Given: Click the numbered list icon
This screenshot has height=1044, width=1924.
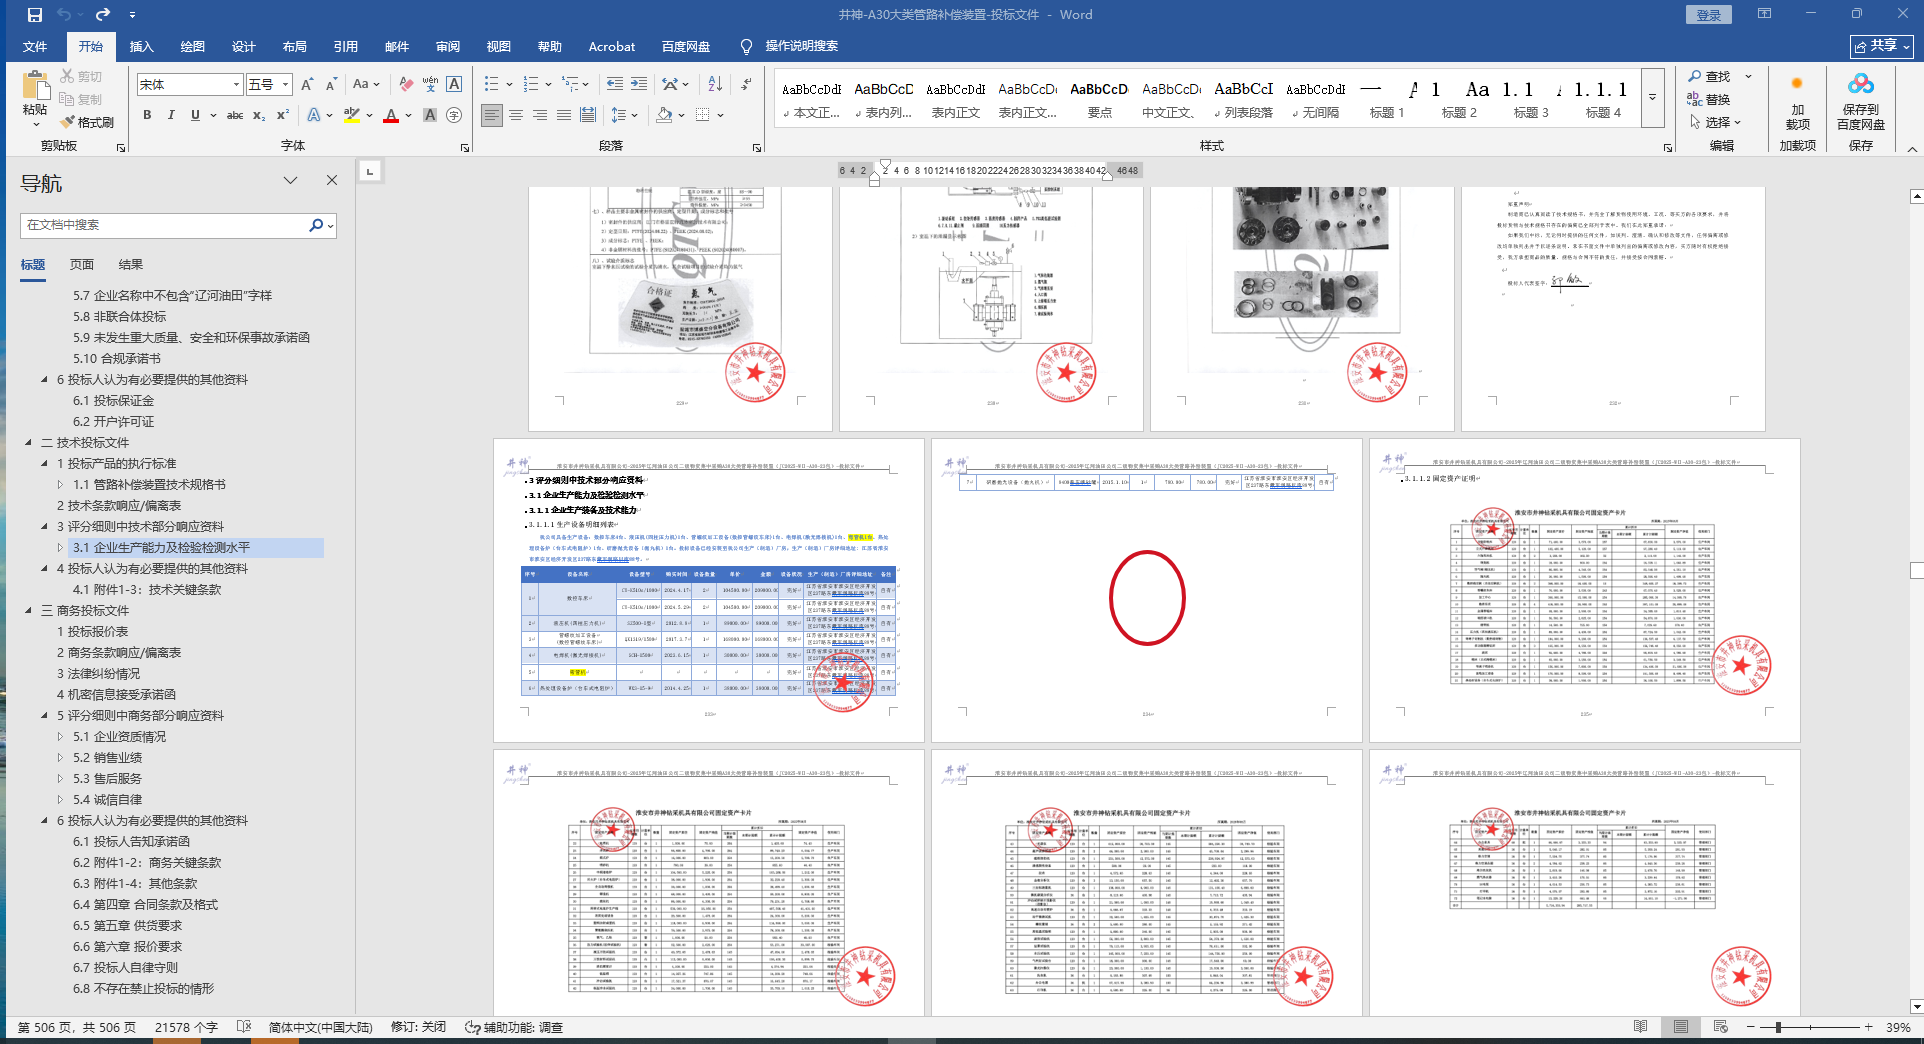Looking at the screenshot, I should (531, 84).
